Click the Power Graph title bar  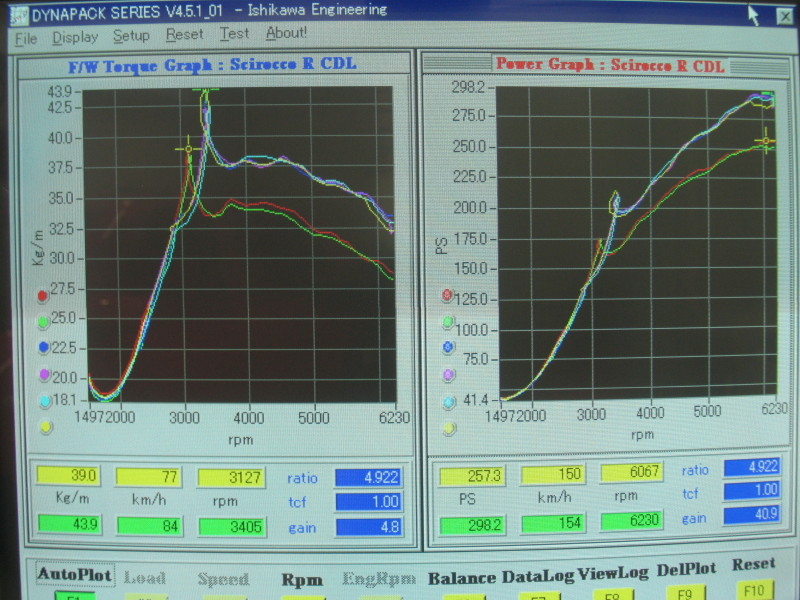point(607,65)
